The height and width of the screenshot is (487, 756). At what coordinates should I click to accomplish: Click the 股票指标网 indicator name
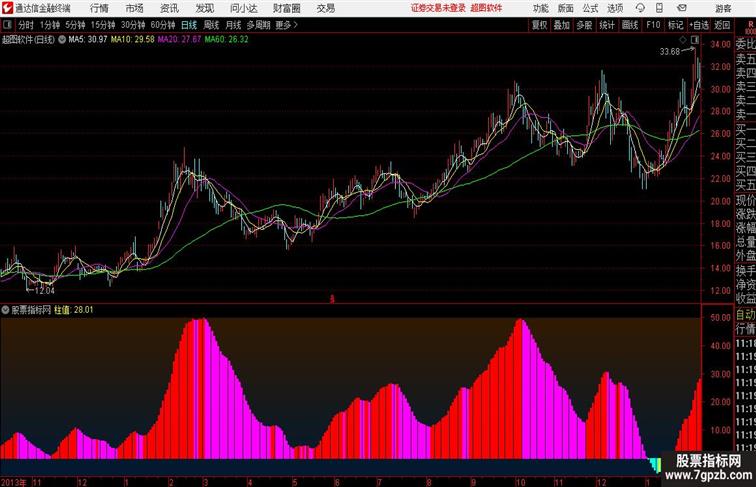[31, 310]
